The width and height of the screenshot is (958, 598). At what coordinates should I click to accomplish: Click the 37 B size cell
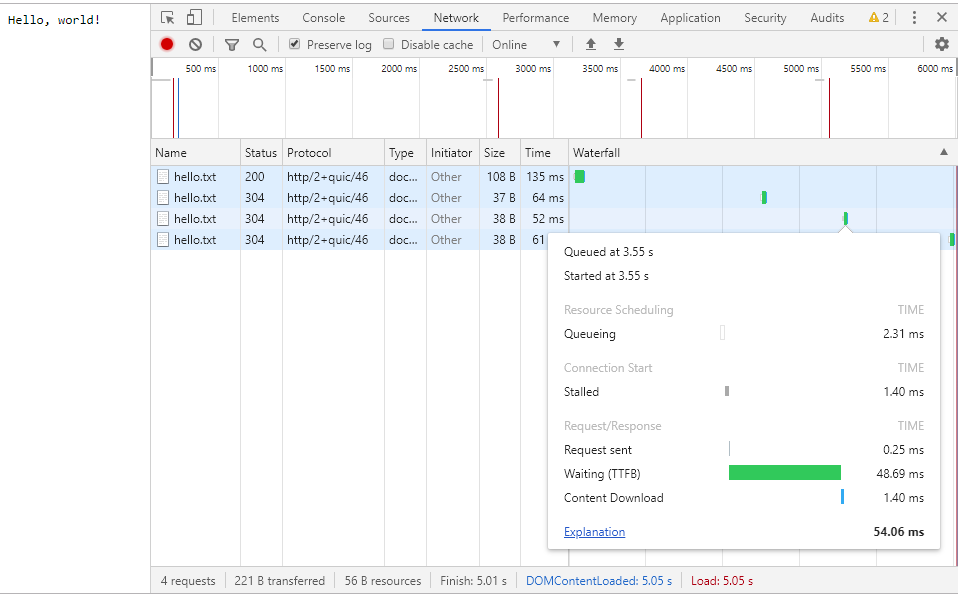(x=501, y=198)
